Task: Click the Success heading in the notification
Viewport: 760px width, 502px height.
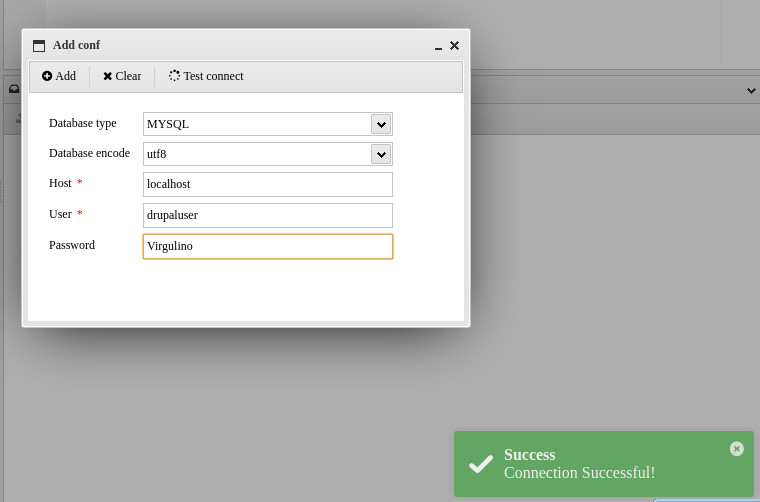Action: coord(529,455)
